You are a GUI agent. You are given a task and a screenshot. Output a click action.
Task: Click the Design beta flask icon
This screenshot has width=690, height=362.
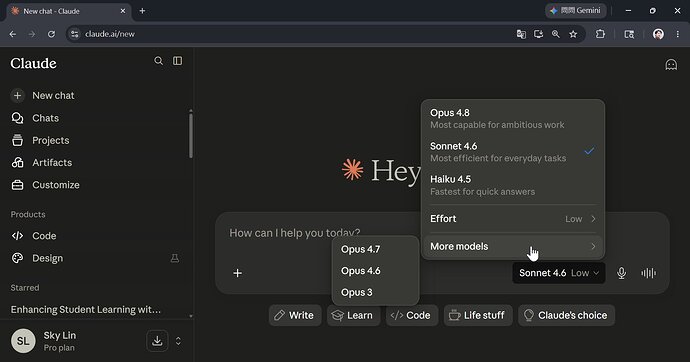[175, 258]
